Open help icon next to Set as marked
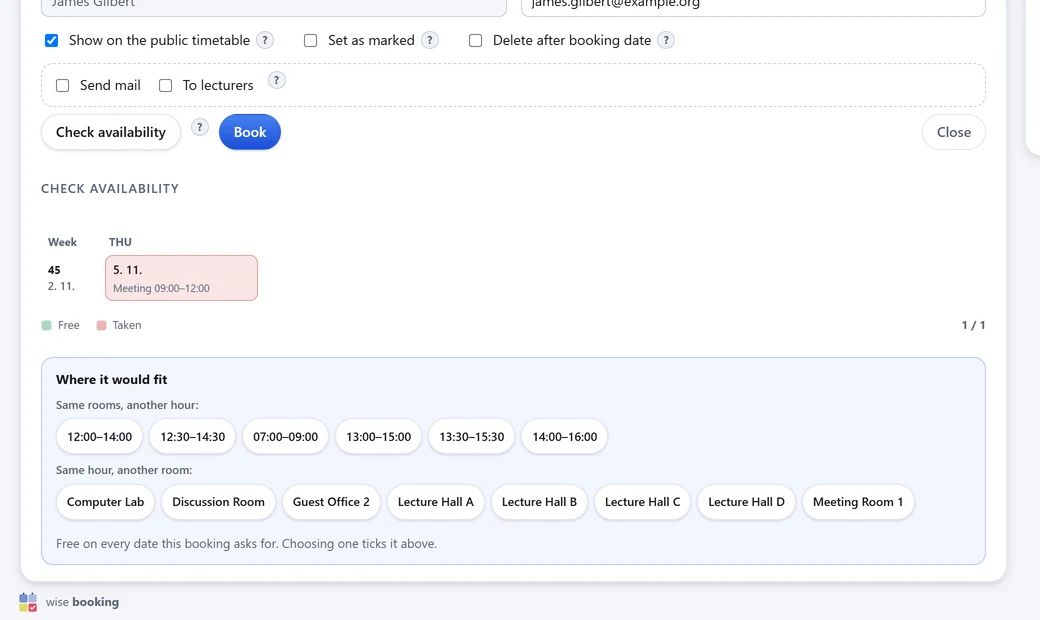The height and width of the screenshot is (620, 1040). point(430,40)
